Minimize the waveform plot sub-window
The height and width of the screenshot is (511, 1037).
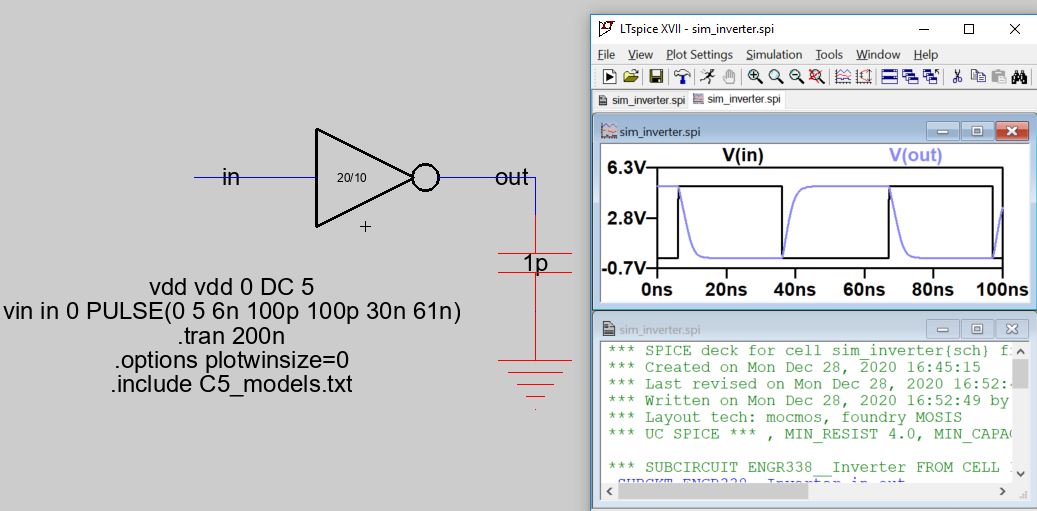coord(942,131)
